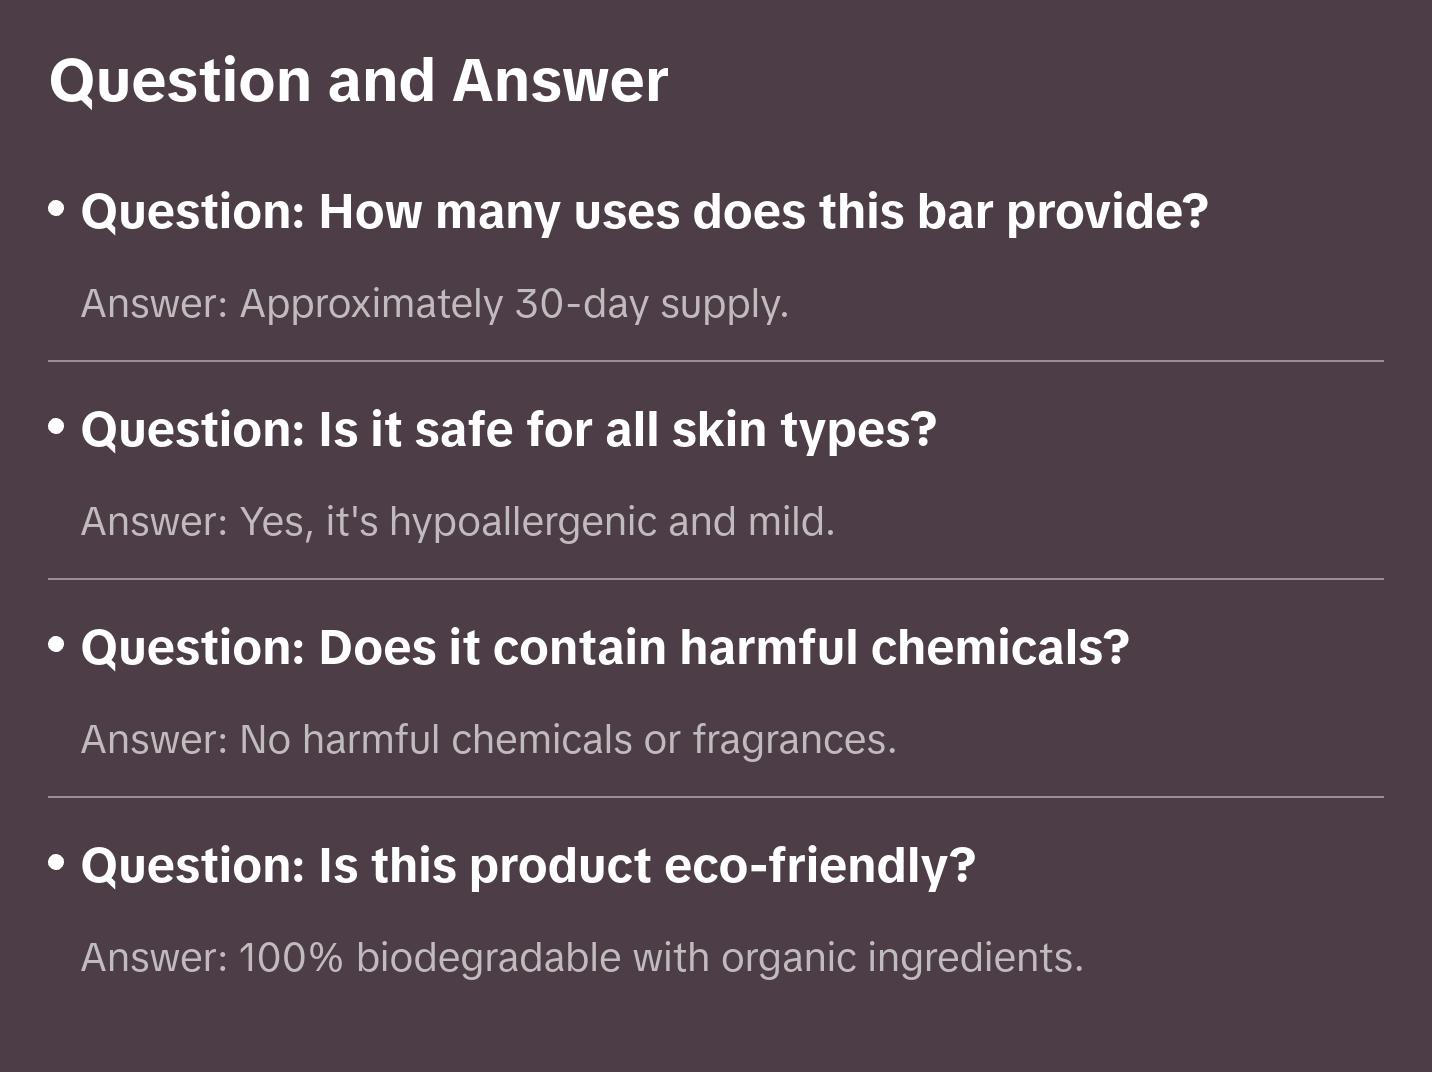
Task: Click the "Question and Answer" heading
Action: (358, 81)
